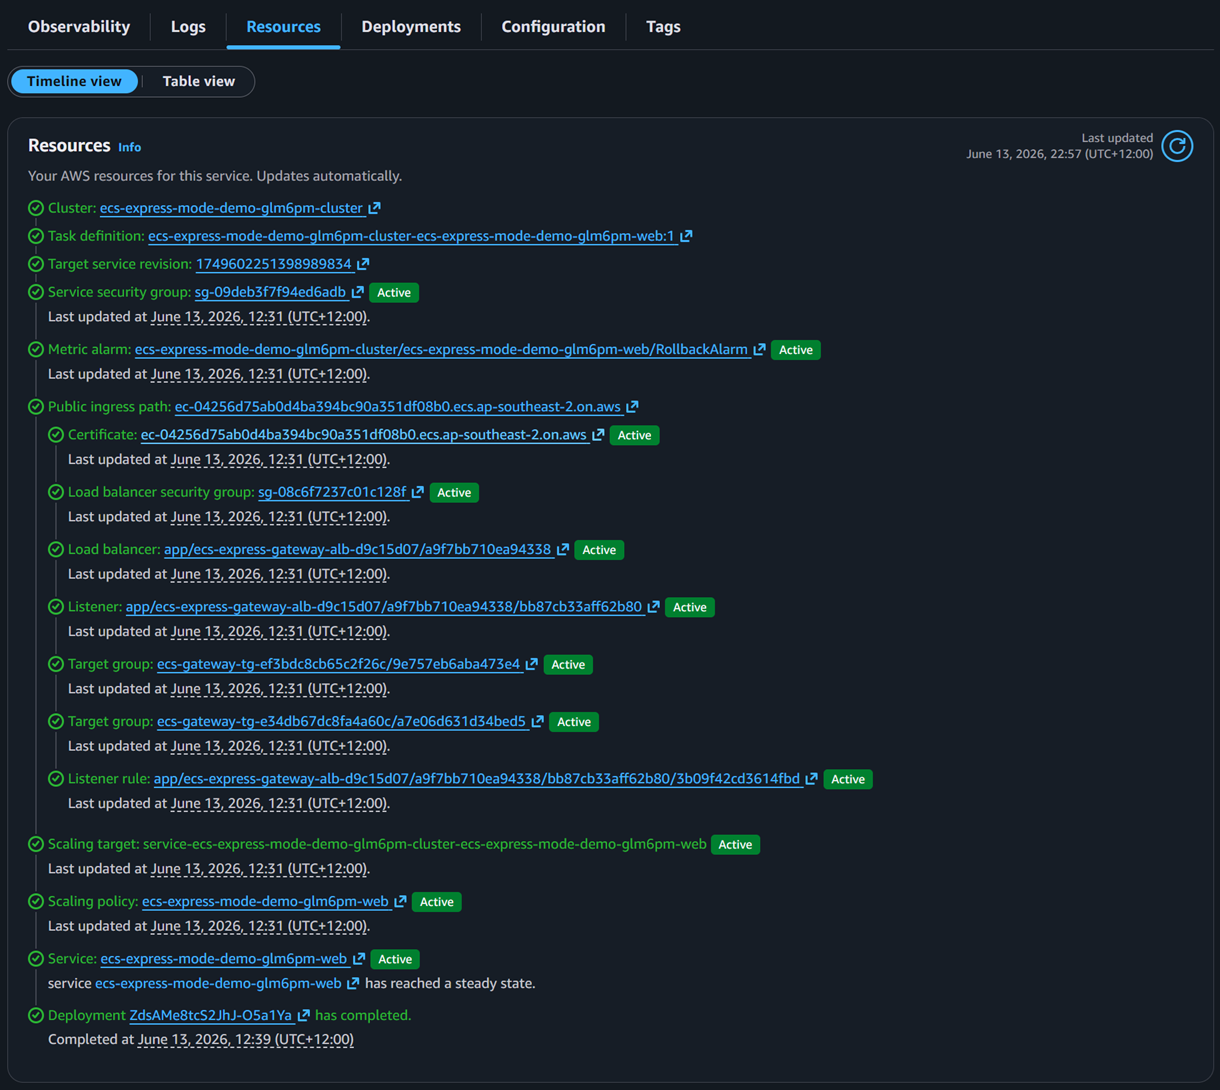The width and height of the screenshot is (1220, 1090).
Task: Open external link icon beside Certificate
Action: [x=598, y=435]
